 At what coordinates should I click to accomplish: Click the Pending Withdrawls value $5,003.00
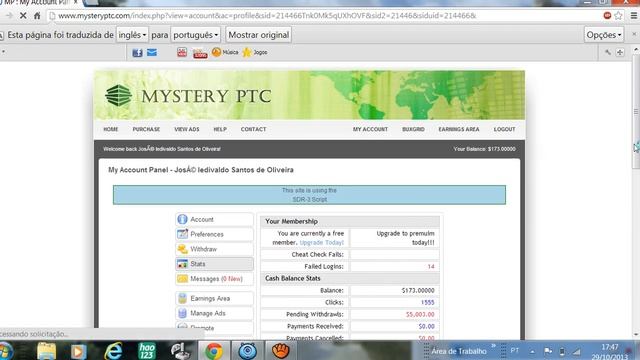pos(420,315)
